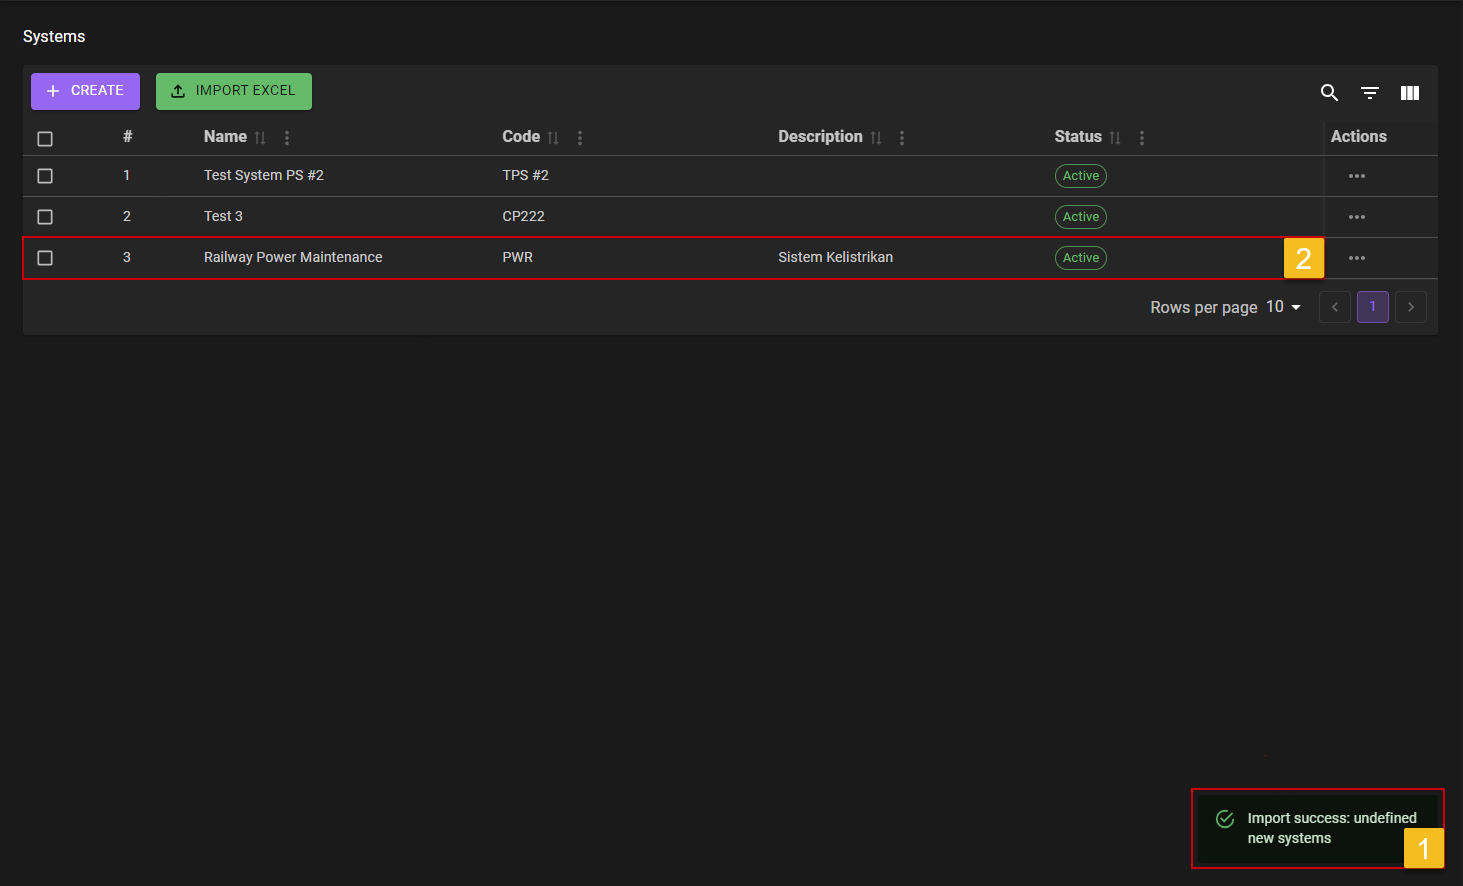Select the Railway Power Maintenance row checkbox
Viewport: 1463px width, 886px height.
click(x=45, y=258)
